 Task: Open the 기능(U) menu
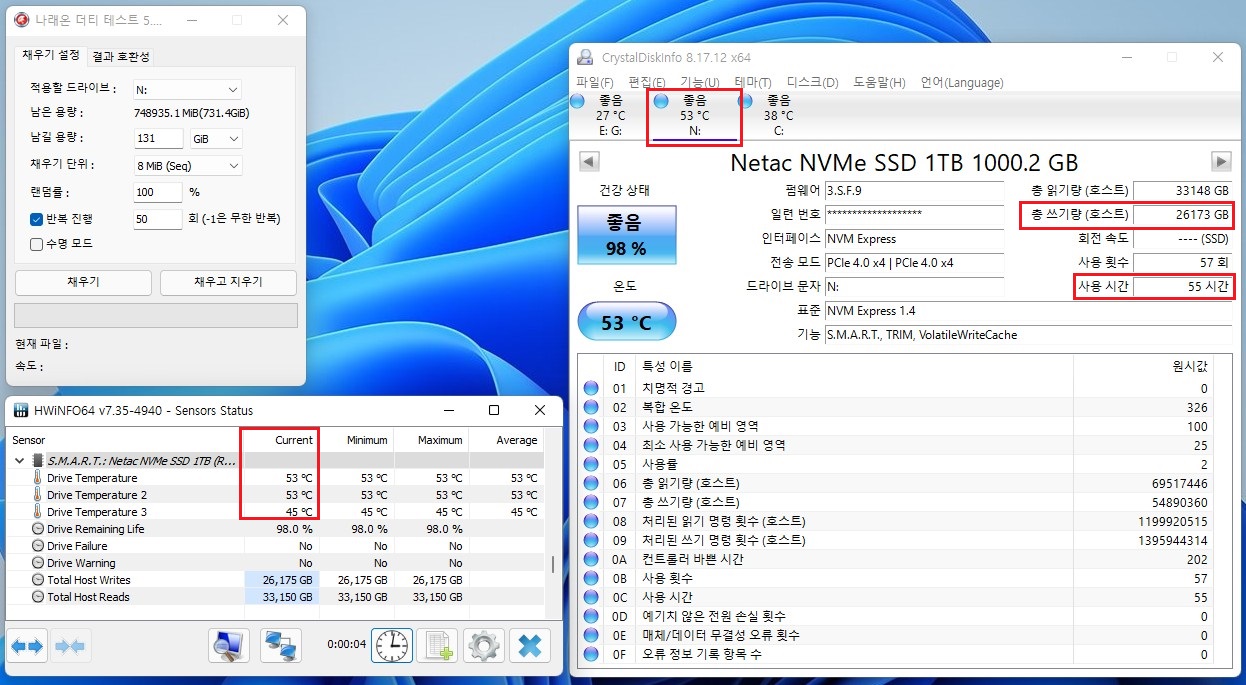[x=699, y=82]
